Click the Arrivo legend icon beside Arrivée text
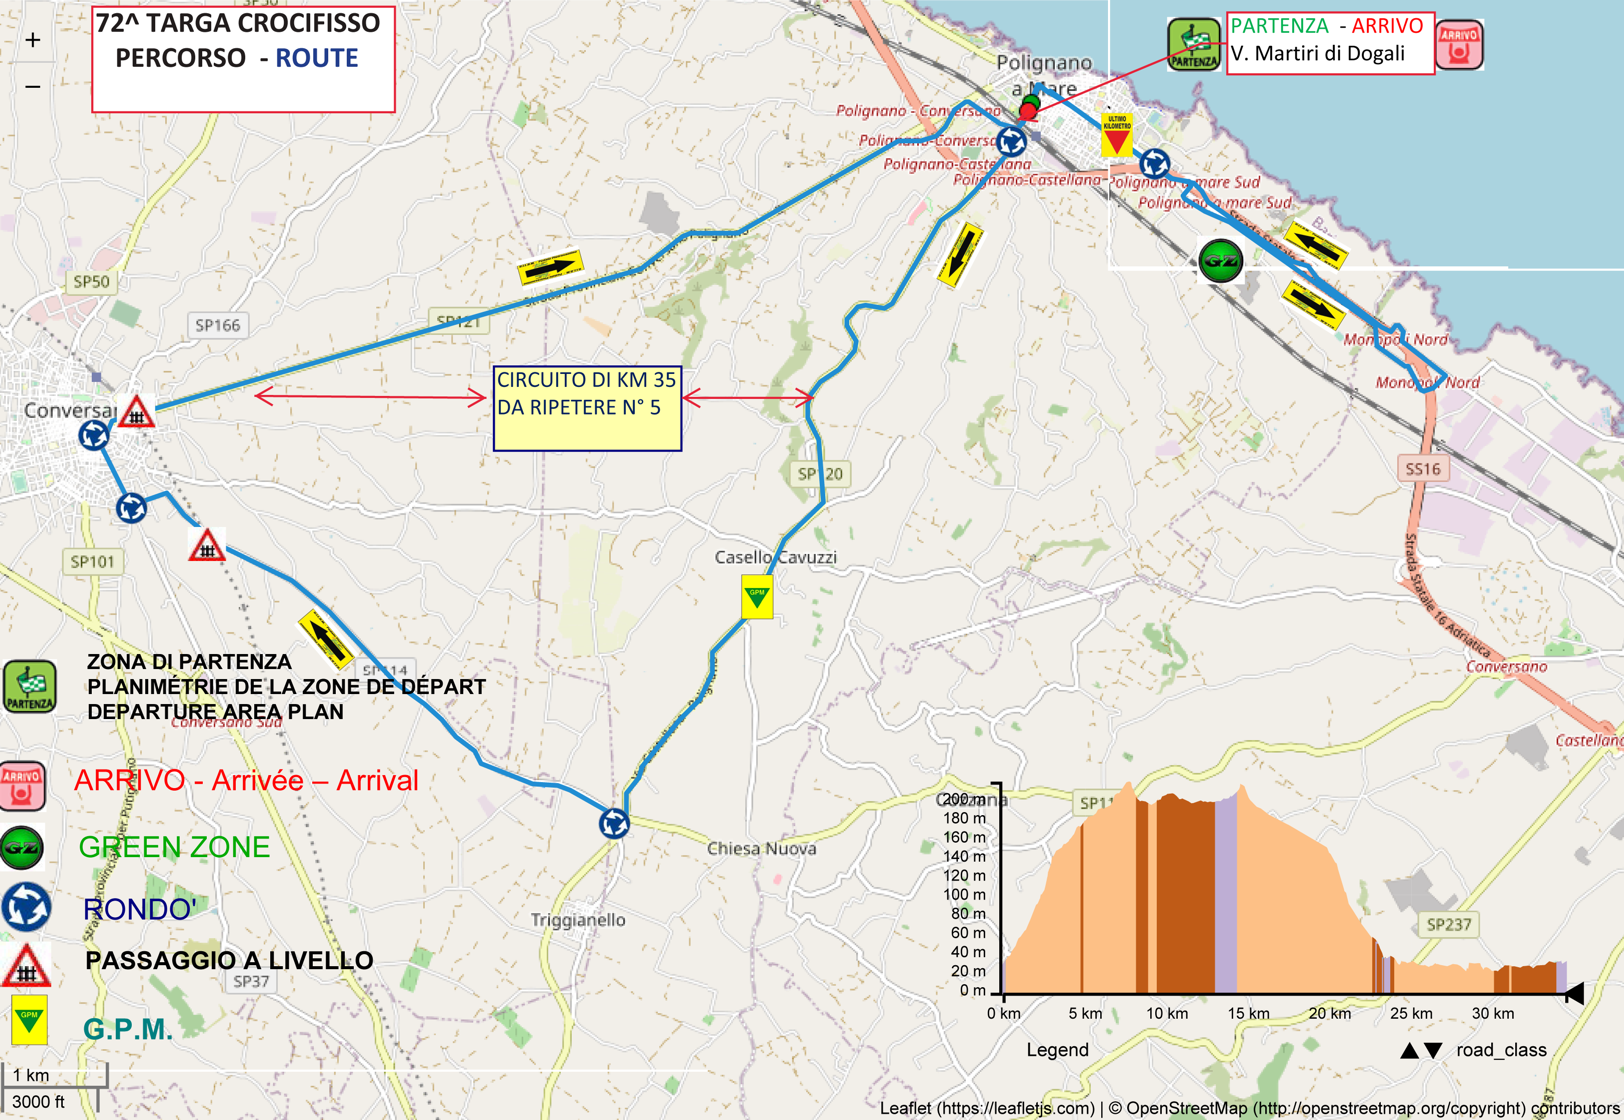 pos(22,785)
